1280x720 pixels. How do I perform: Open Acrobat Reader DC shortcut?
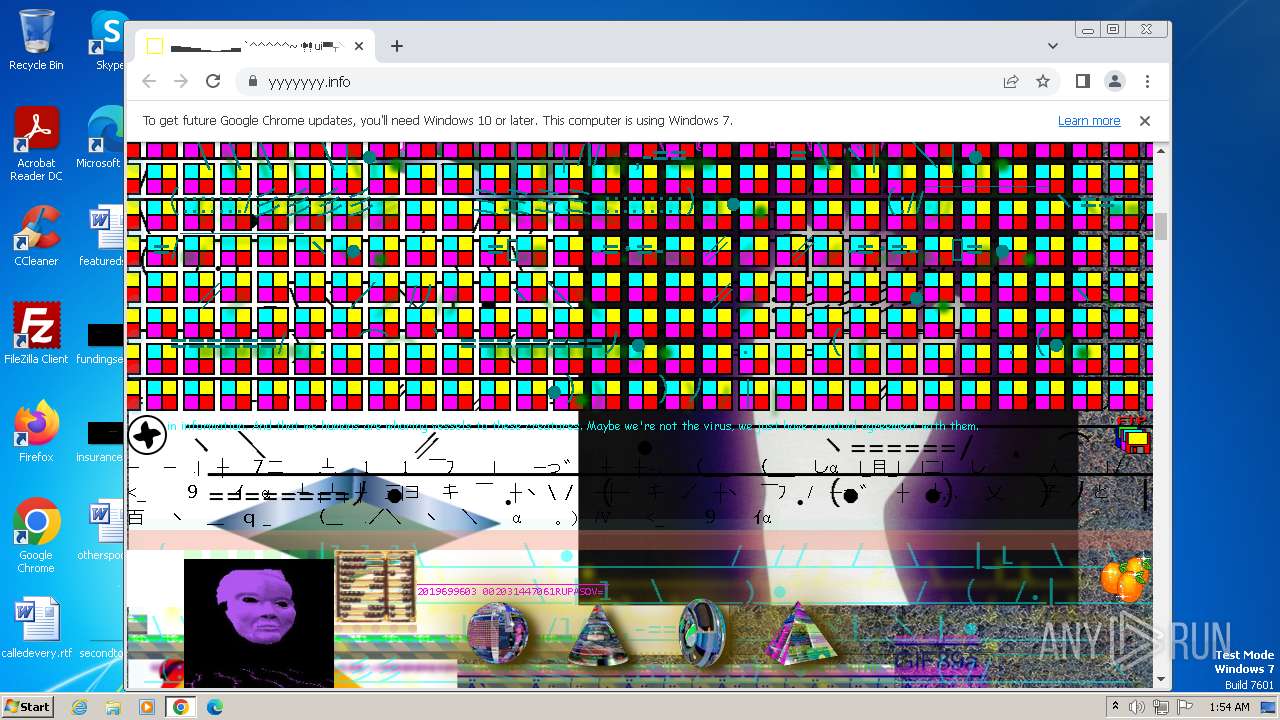36,145
